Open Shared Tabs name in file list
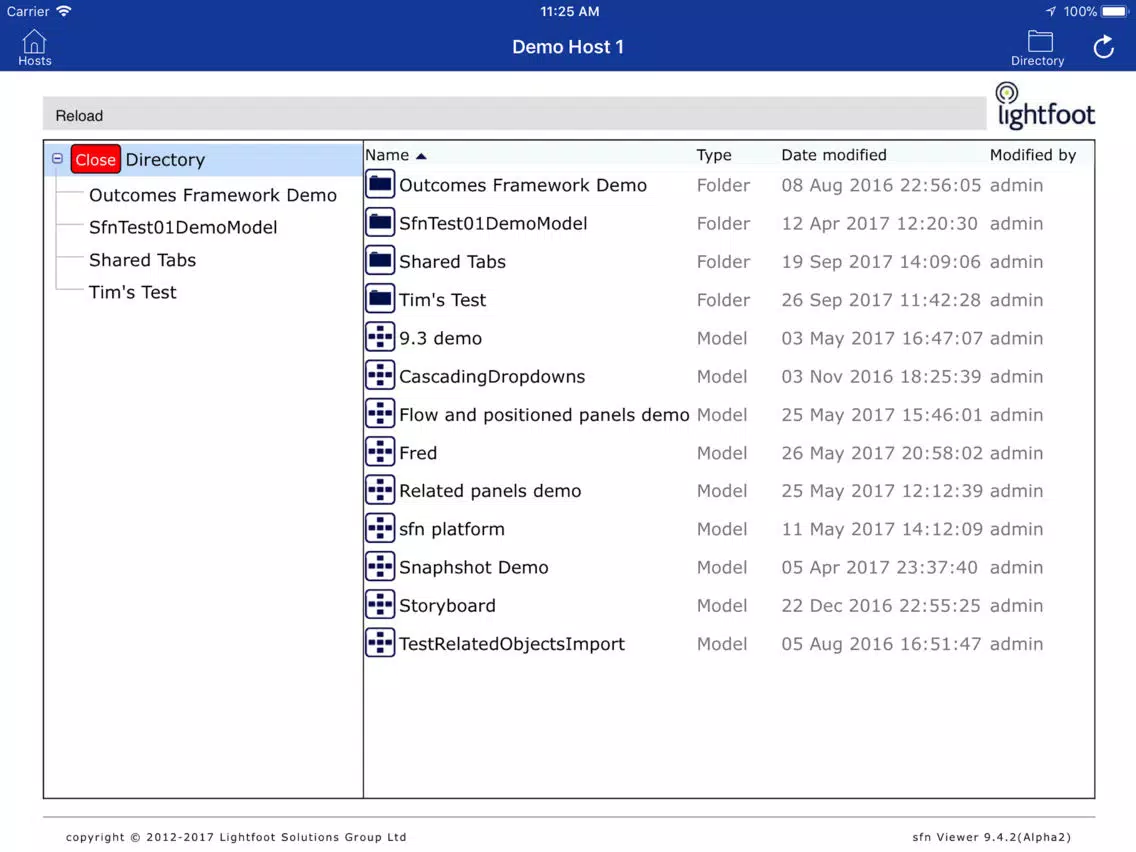Screen dimensions: 1136x852 [x=452, y=262]
